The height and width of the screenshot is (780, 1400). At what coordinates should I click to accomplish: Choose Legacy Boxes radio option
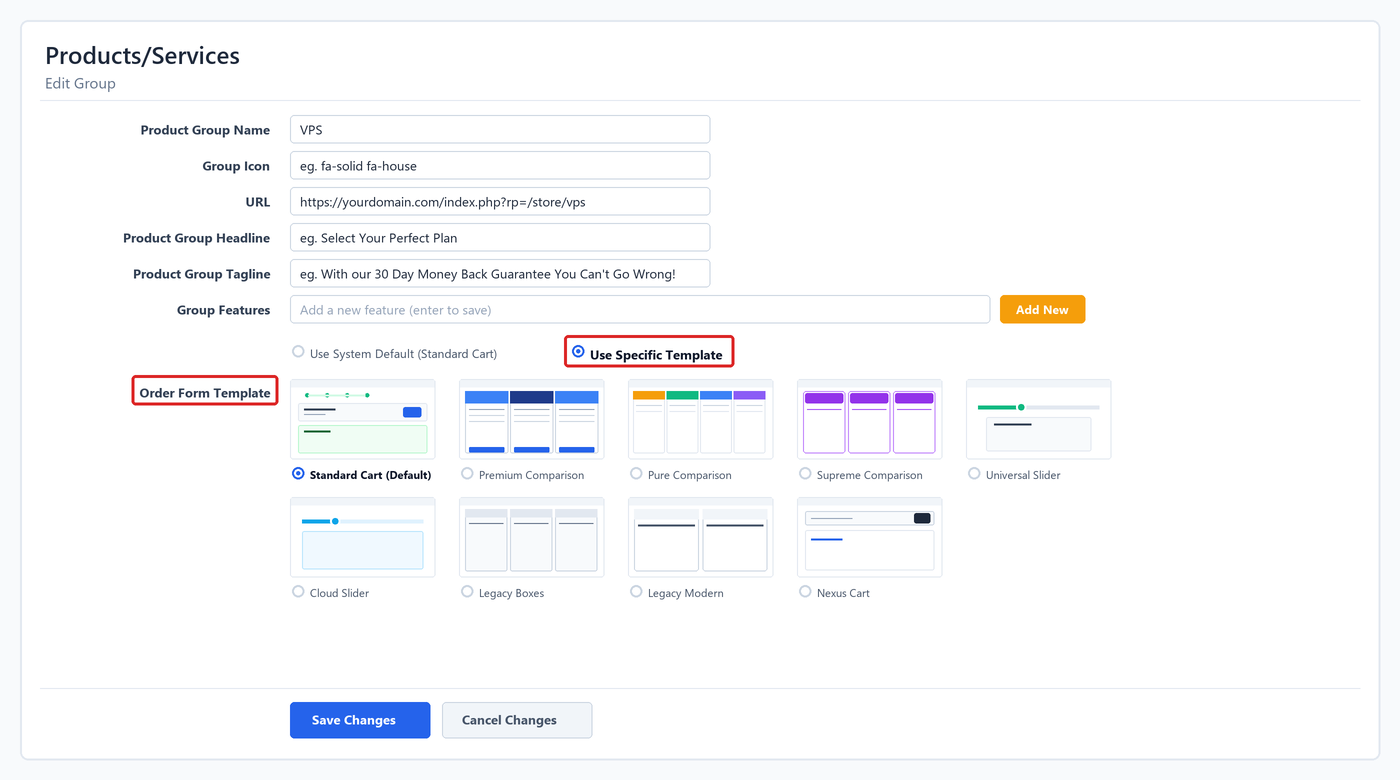(x=467, y=591)
